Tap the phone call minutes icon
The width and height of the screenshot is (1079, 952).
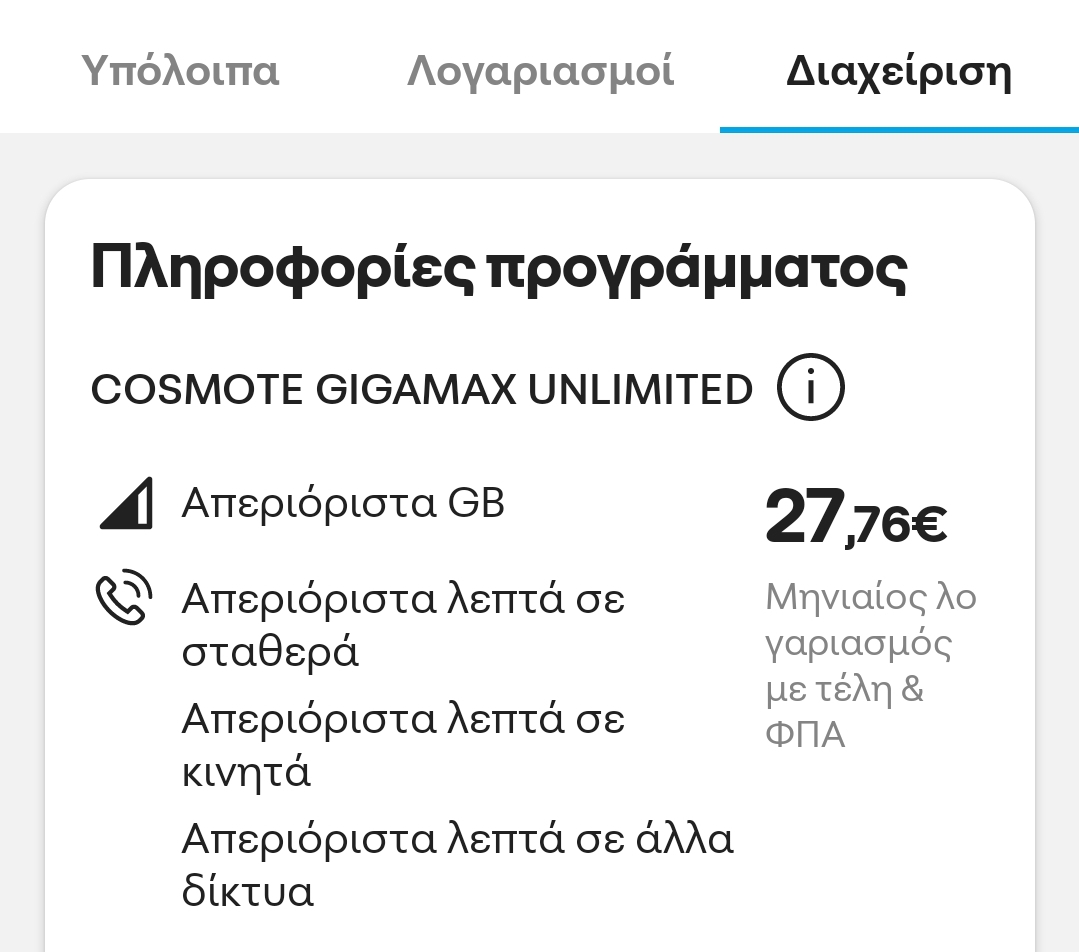tap(124, 598)
